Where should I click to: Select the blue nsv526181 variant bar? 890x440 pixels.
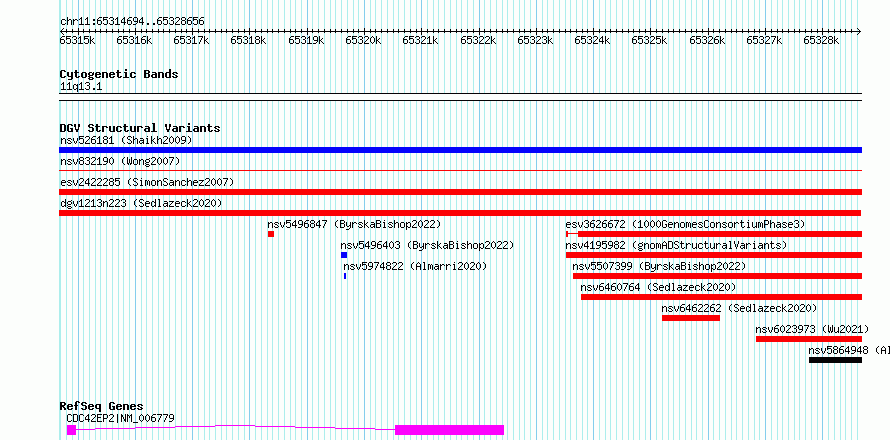point(460,150)
